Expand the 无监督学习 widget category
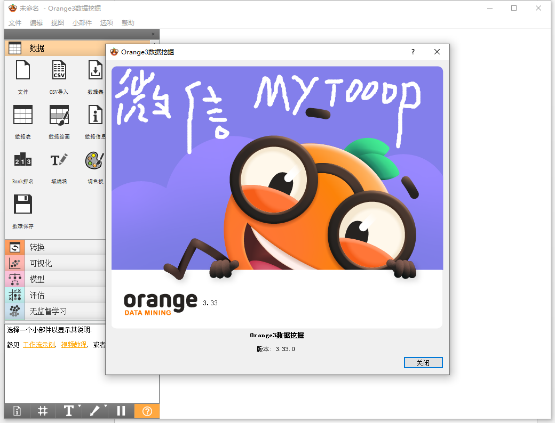Viewport: 555px width, 423px height. coord(55,311)
